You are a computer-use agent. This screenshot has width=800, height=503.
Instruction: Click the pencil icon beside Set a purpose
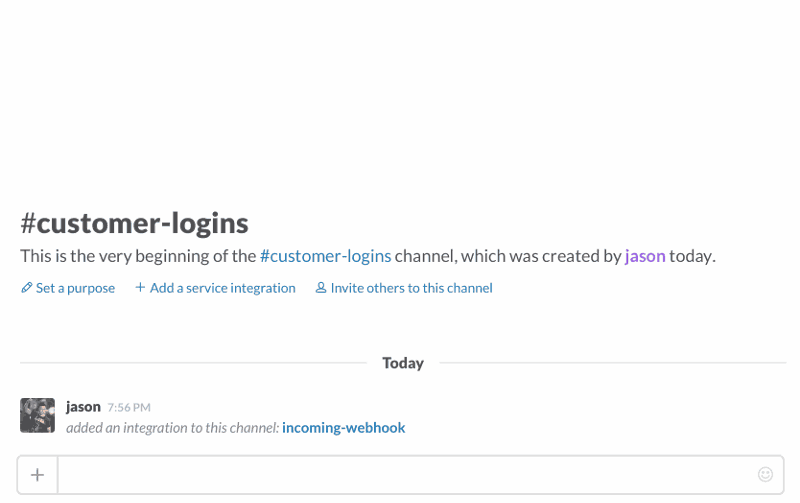pos(27,288)
